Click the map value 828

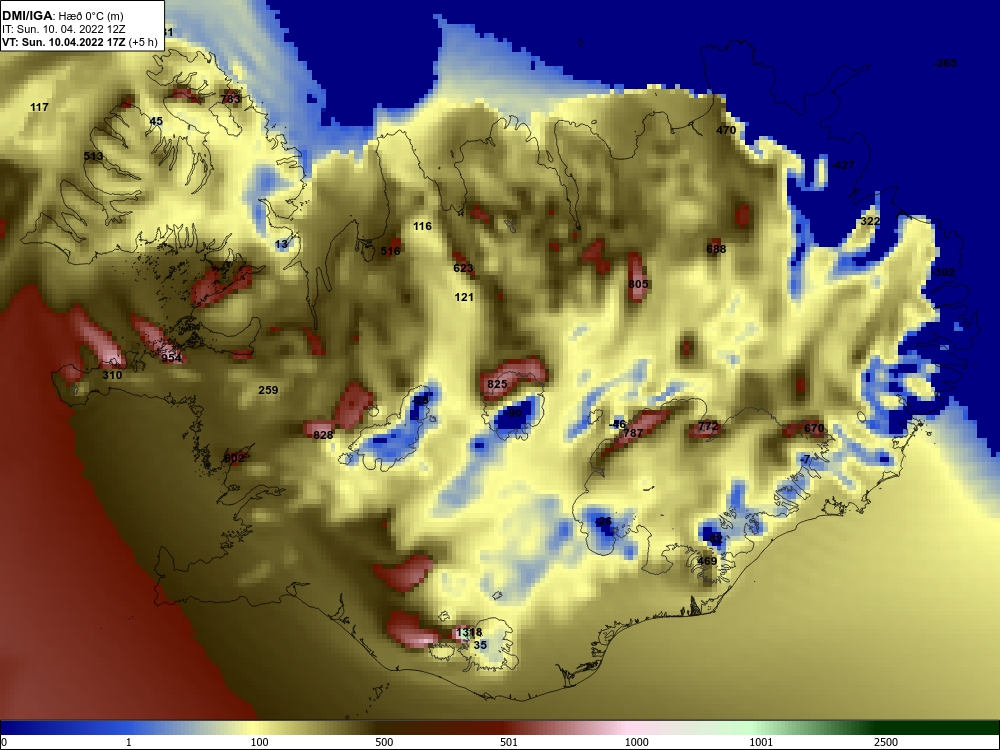click(323, 435)
